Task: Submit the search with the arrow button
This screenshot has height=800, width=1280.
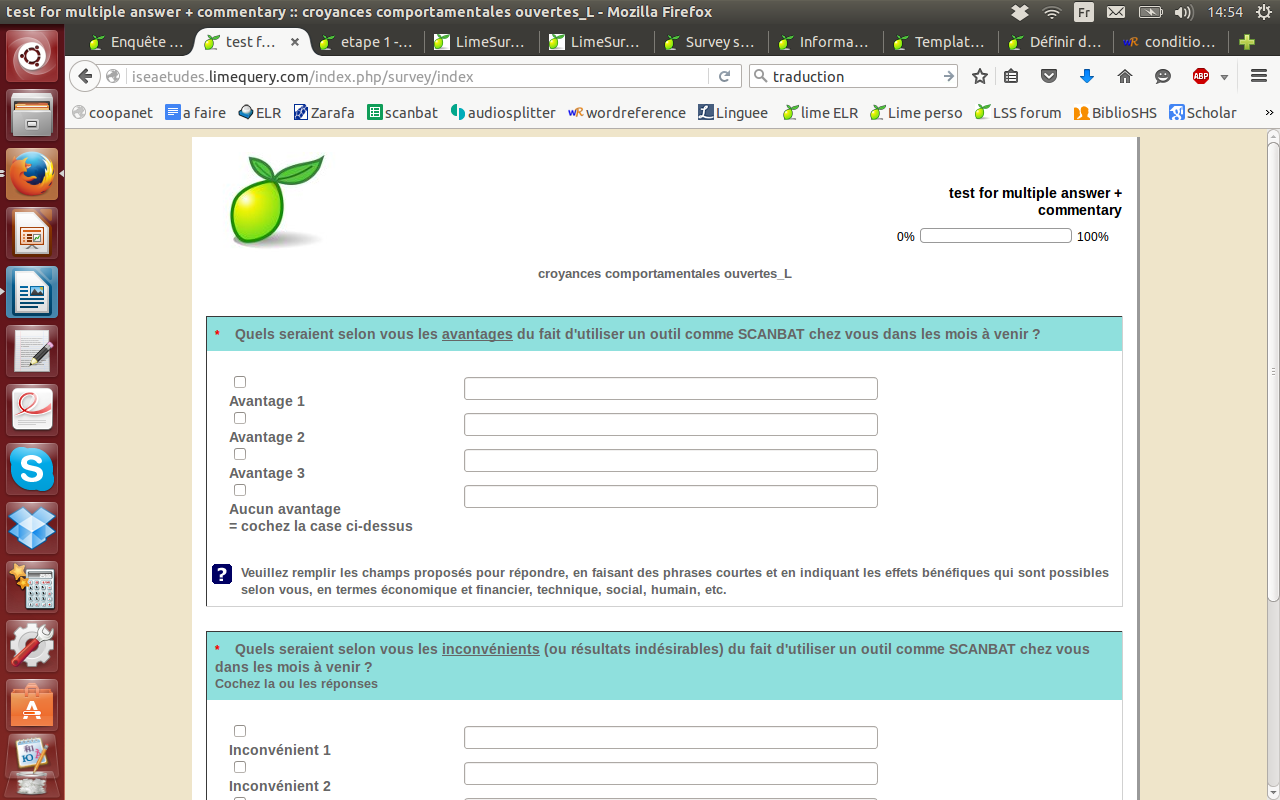Action: [x=948, y=76]
